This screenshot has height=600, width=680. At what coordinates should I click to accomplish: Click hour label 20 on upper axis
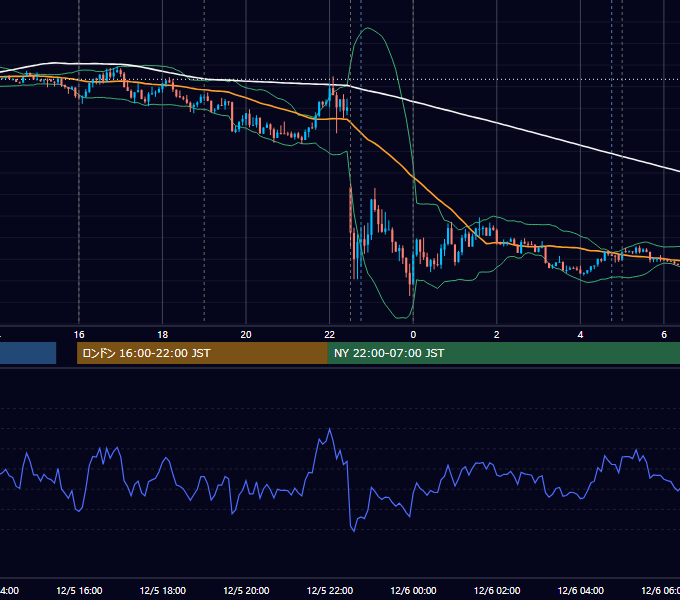tap(246, 334)
